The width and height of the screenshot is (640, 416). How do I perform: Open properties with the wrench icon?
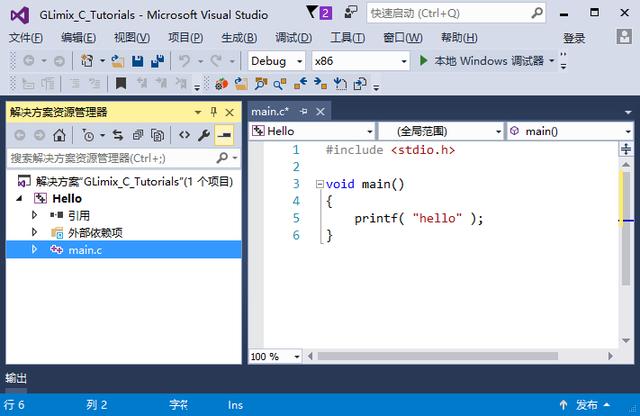(x=204, y=135)
